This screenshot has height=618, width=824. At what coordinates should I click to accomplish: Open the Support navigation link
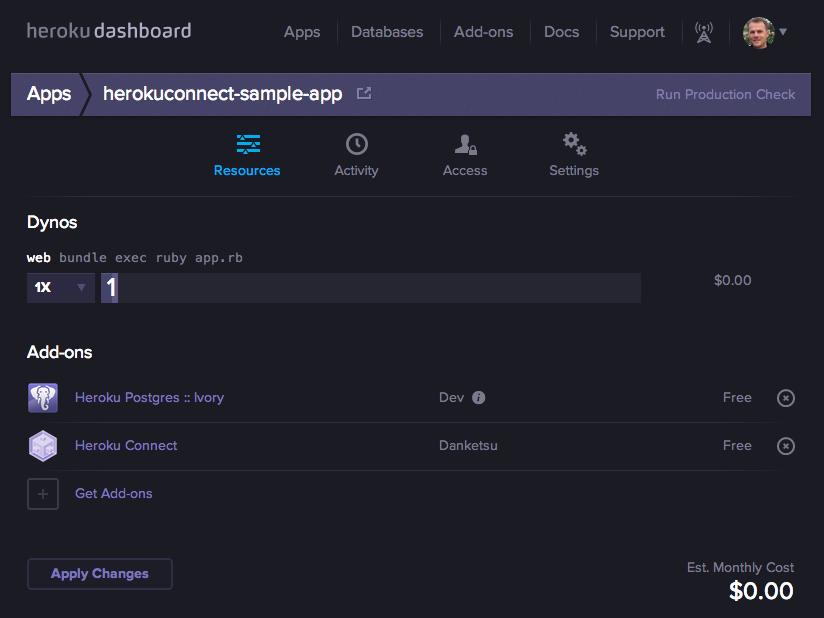pyautogui.click(x=637, y=32)
